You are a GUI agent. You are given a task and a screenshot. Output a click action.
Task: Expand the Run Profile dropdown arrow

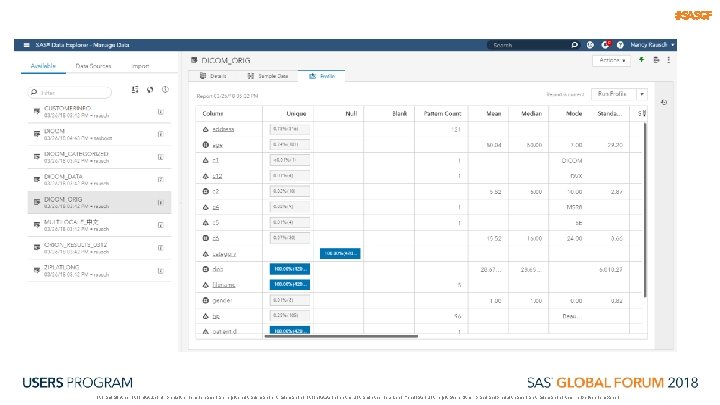click(x=642, y=94)
